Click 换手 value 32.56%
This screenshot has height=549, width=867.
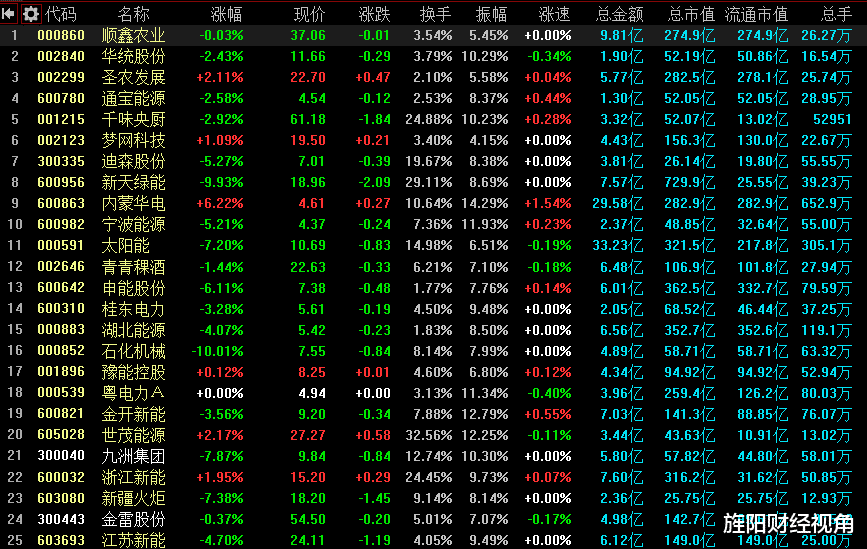429,435
